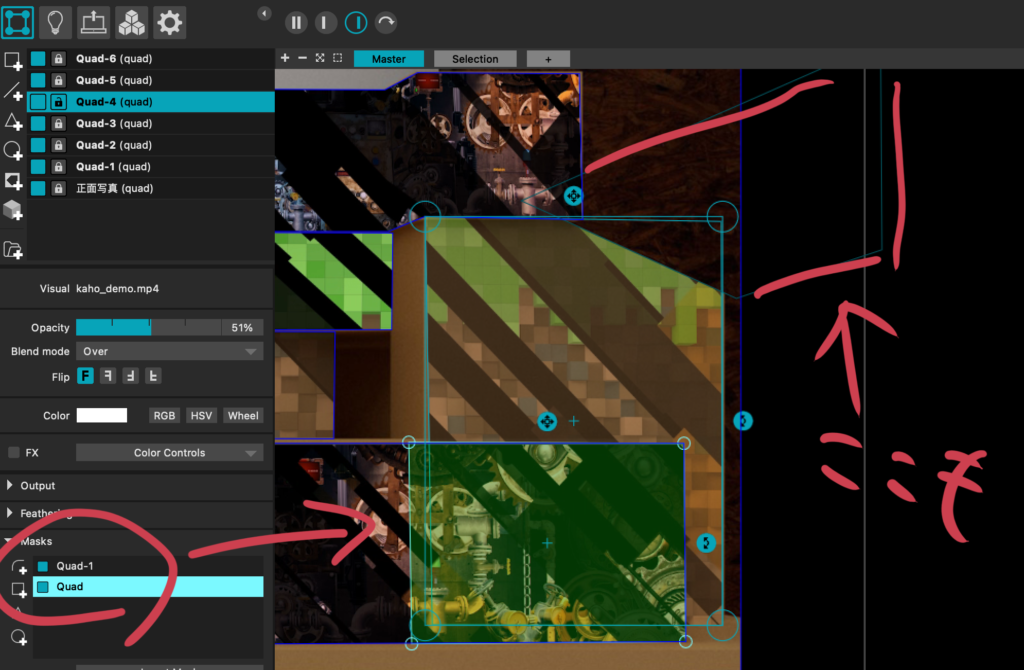The width and height of the screenshot is (1024, 670).
Task: Add a new quad surface
Action: 13,61
